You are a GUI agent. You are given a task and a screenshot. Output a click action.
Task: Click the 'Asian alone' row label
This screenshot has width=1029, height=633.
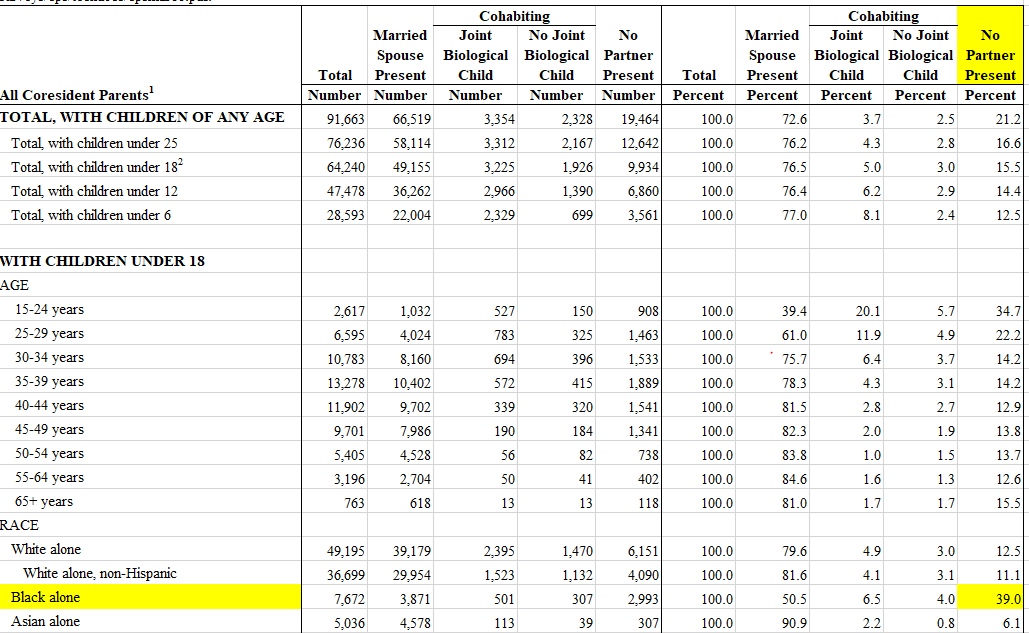(45, 621)
